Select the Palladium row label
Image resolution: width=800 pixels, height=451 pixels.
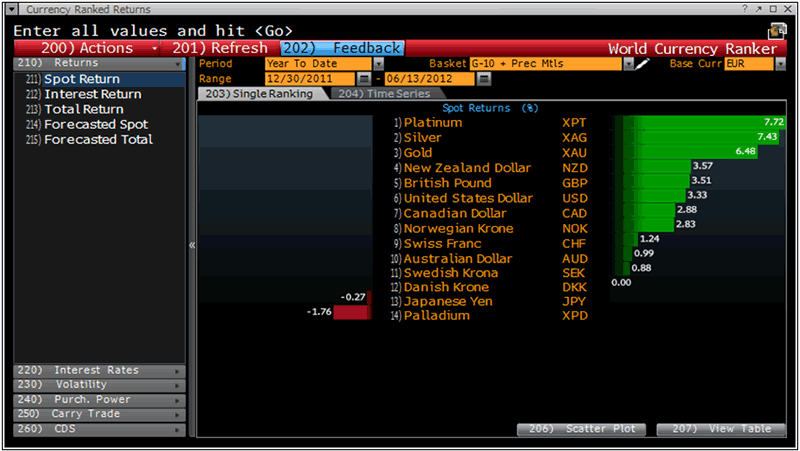click(x=437, y=316)
